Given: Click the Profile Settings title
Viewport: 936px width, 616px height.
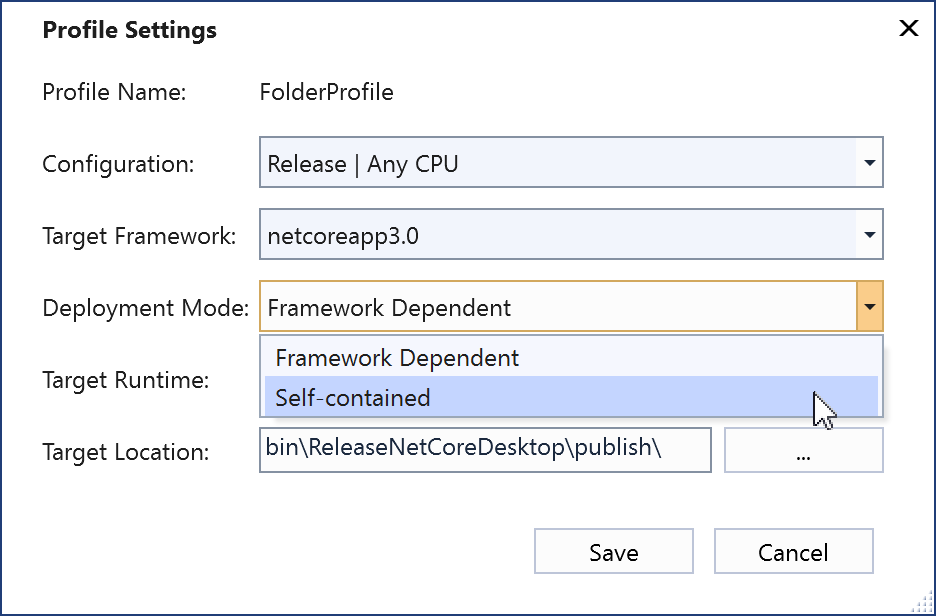Looking at the screenshot, I should [x=130, y=30].
